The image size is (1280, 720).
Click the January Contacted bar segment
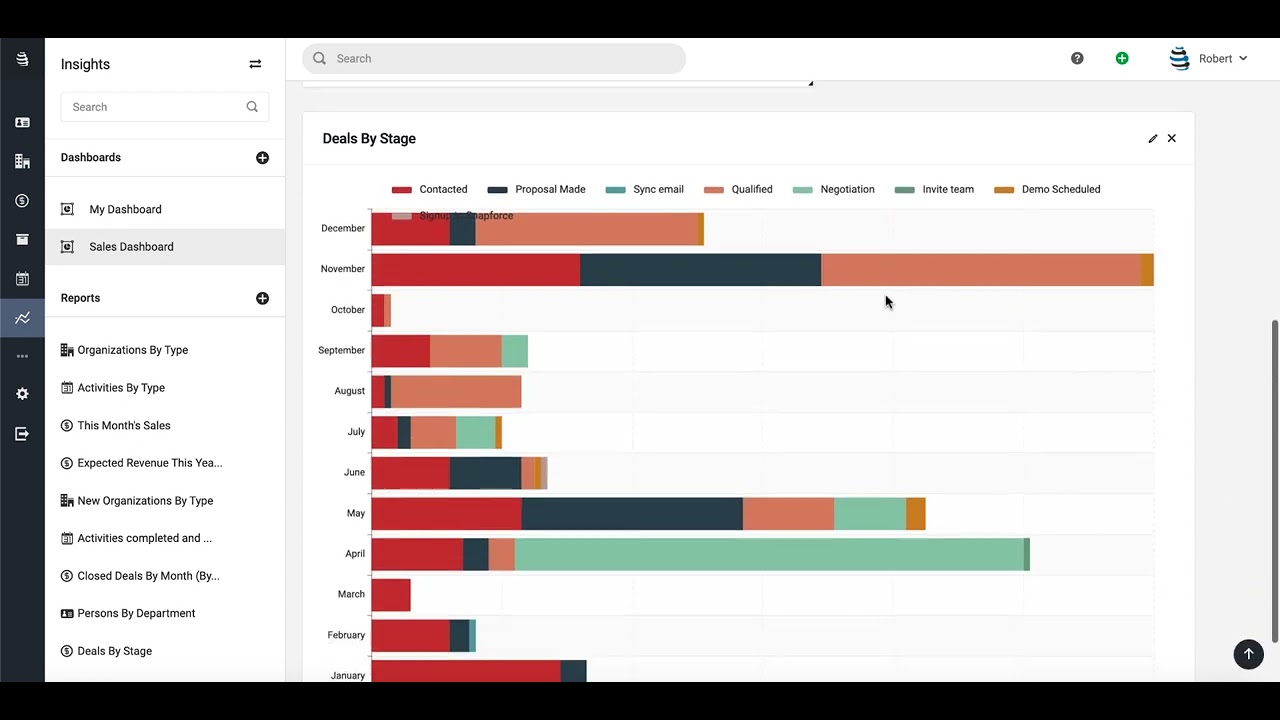(x=465, y=672)
